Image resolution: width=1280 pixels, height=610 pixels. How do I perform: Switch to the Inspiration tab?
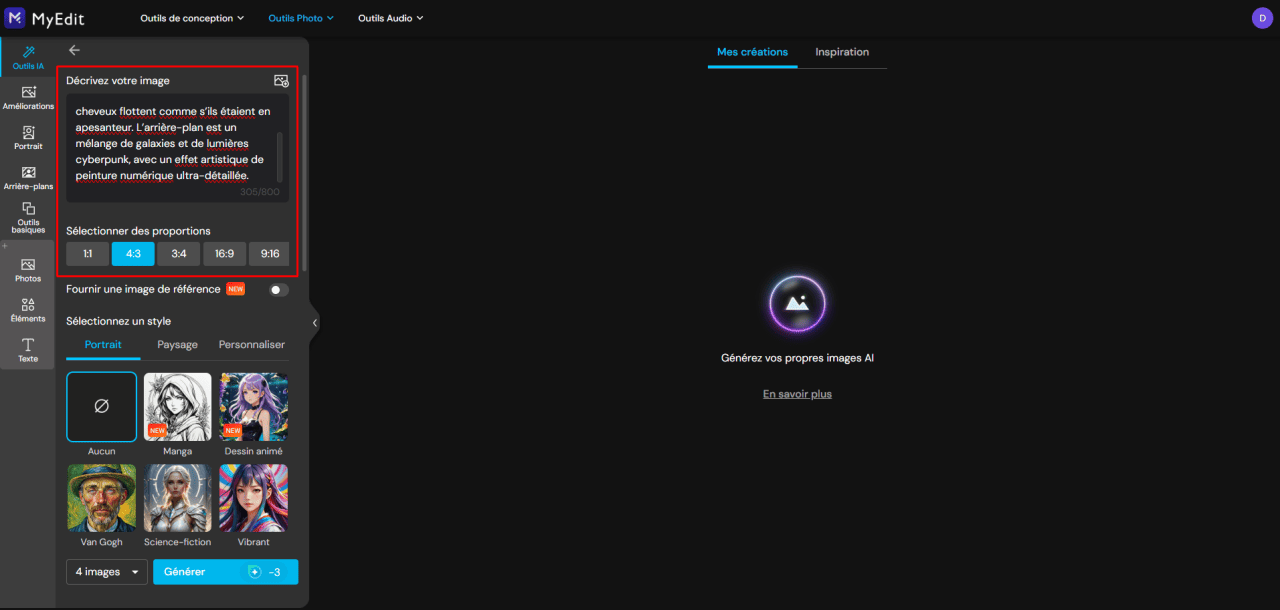[842, 52]
